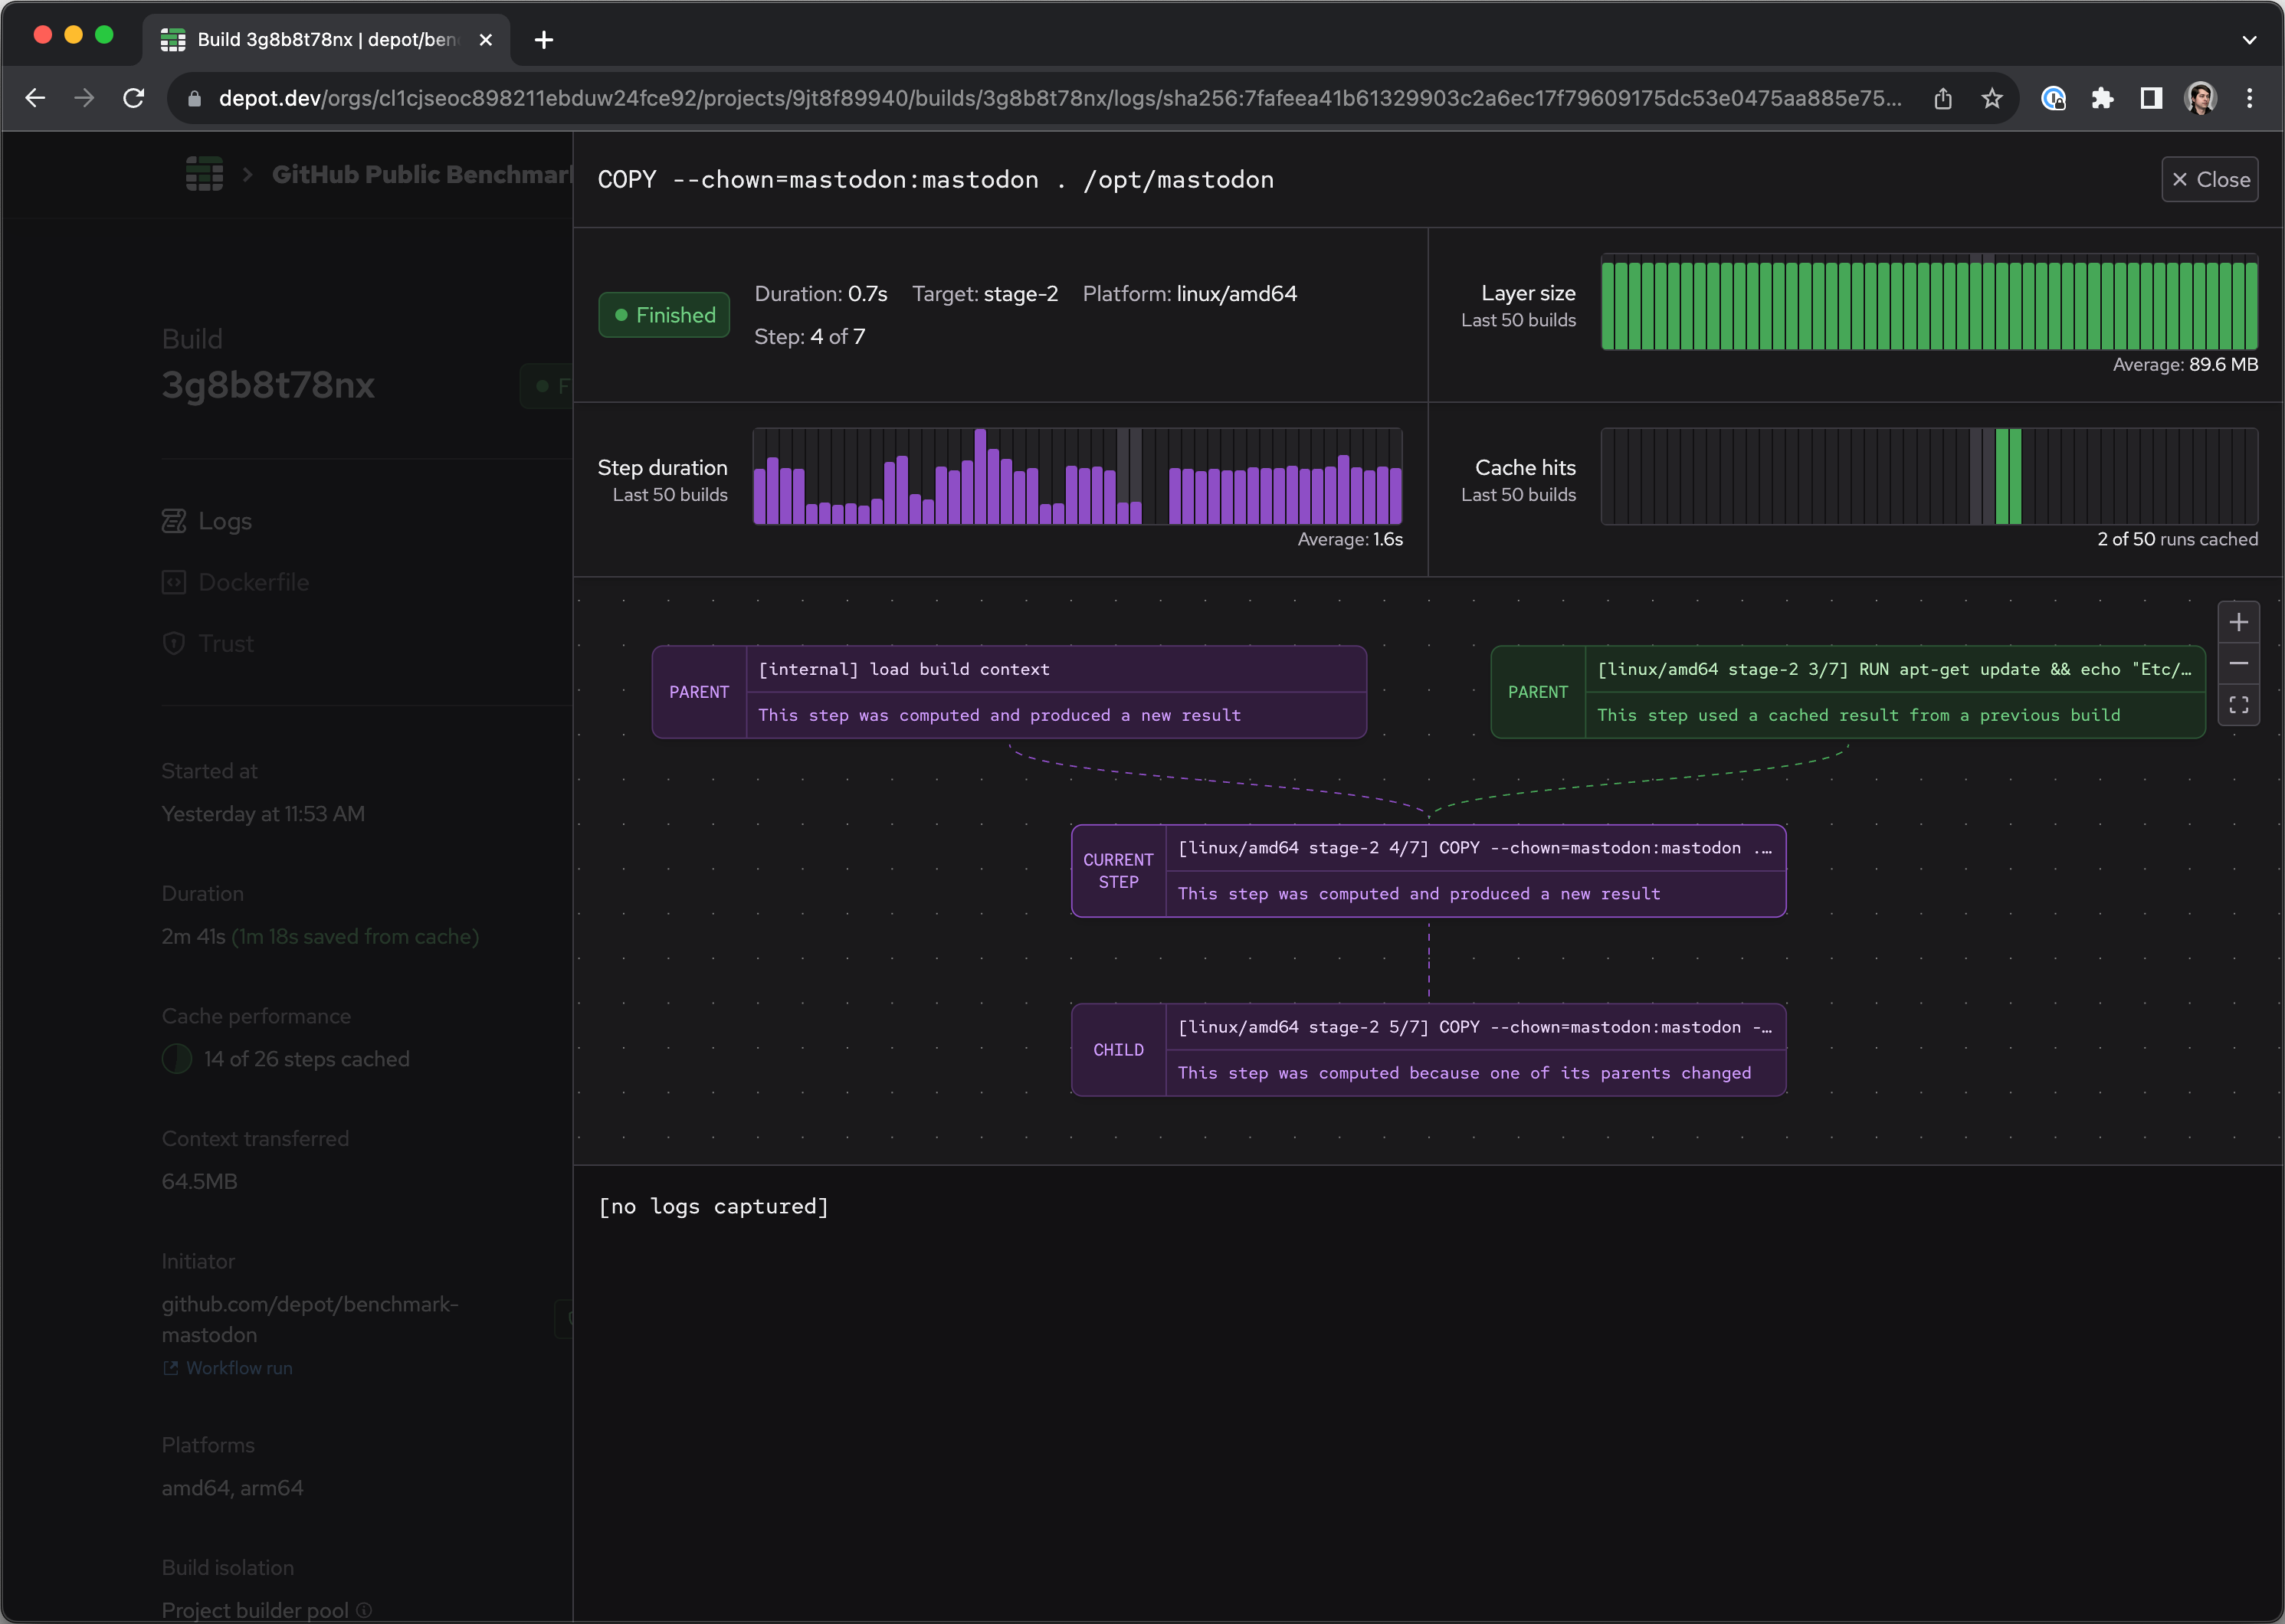Open the Dockerfile view in the sidebar
The width and height of the screenshot is (2285, 1624).
point(253,582)
